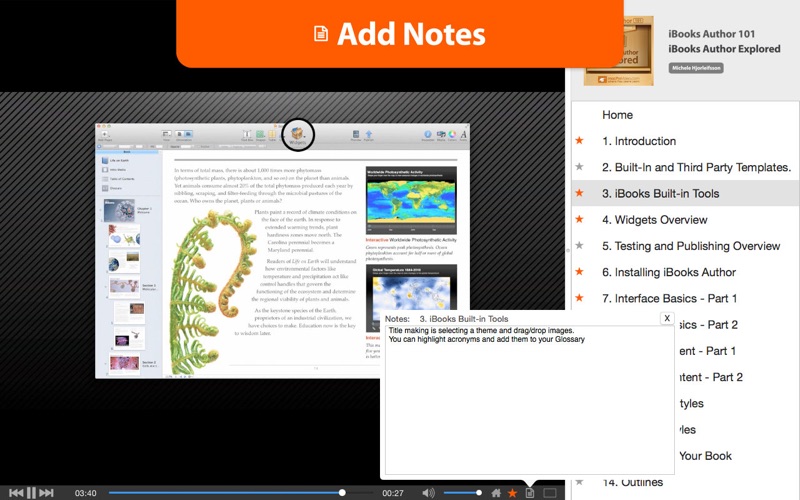Click into the notes text area
The height and width of the screenshot is (500, 800).
(529, 401)
